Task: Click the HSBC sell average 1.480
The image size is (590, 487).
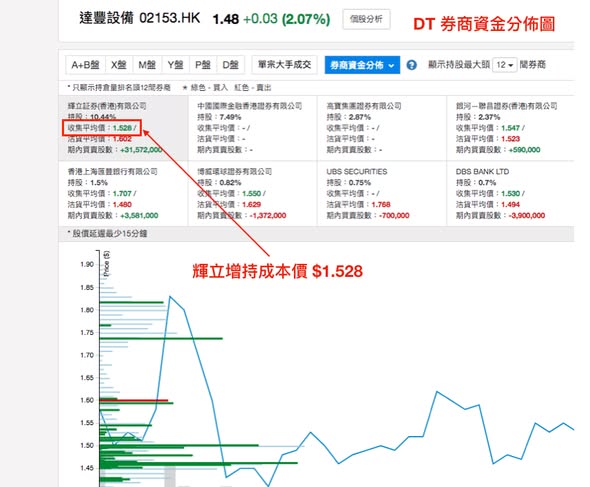Action: coord(122,204)
